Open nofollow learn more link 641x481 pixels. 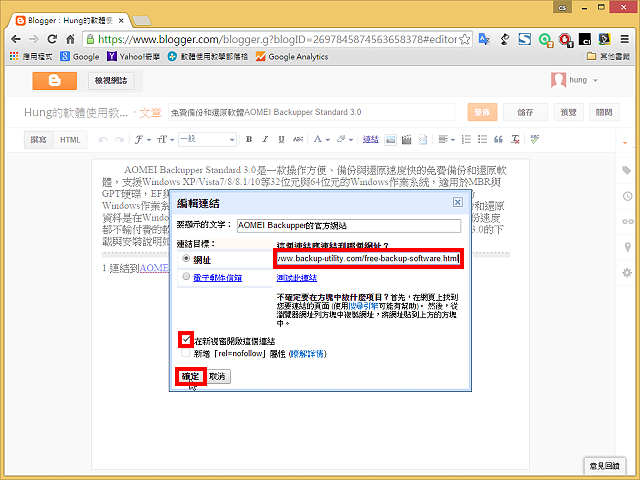307,353
